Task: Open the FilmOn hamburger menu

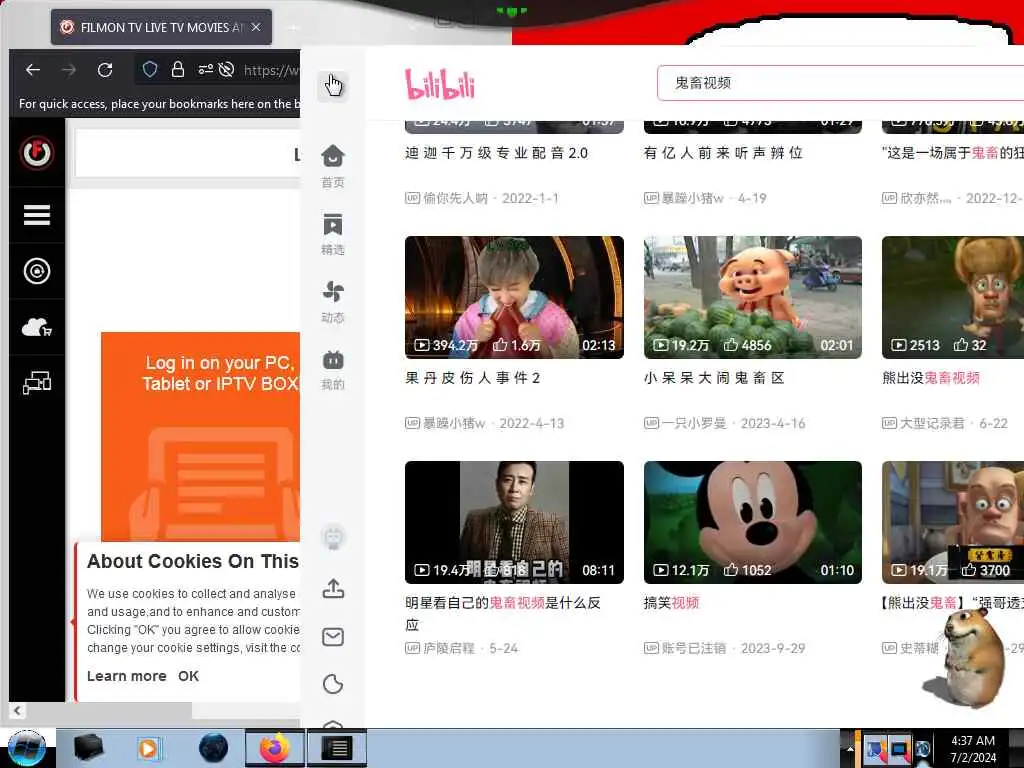Action: [37, 215]
